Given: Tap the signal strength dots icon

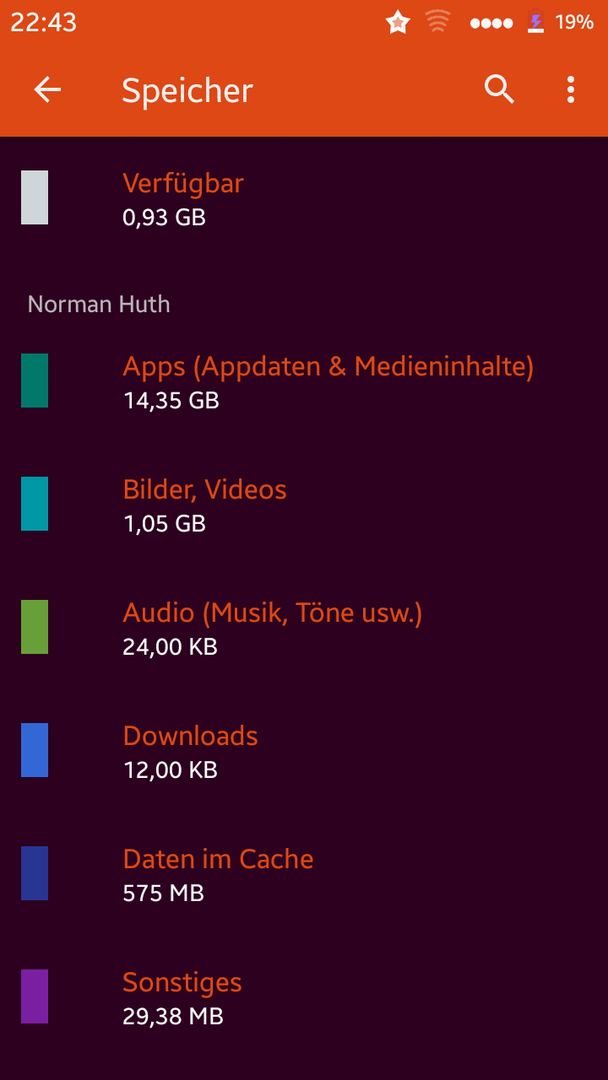Looking at the screenshot, I should 492,23.
